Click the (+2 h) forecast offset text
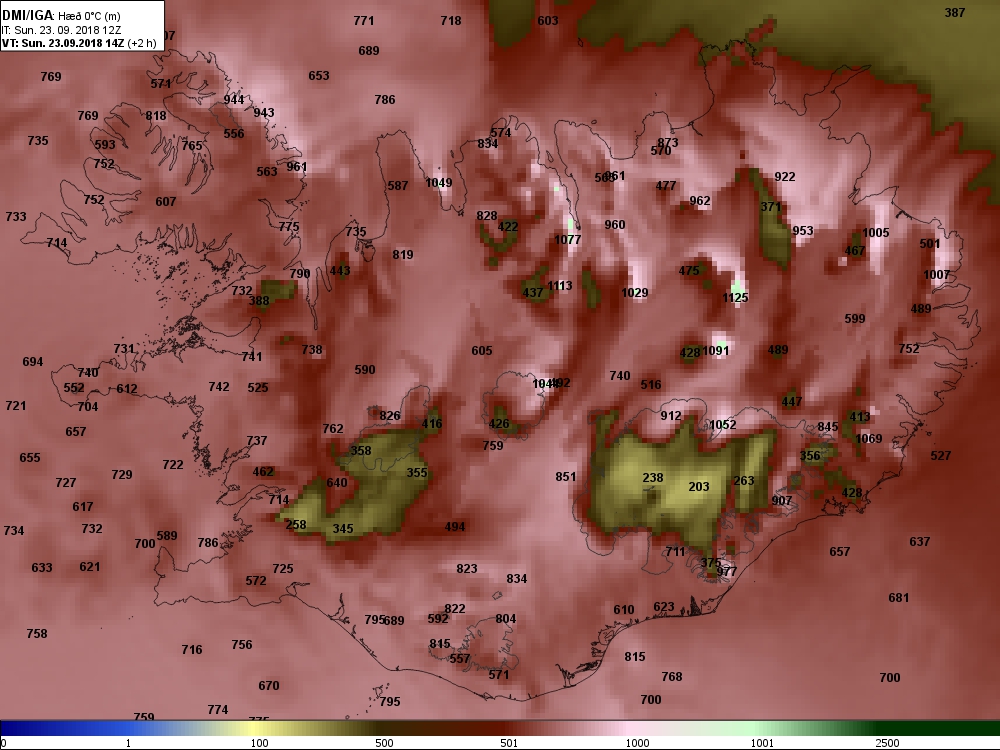 point(142,43)
